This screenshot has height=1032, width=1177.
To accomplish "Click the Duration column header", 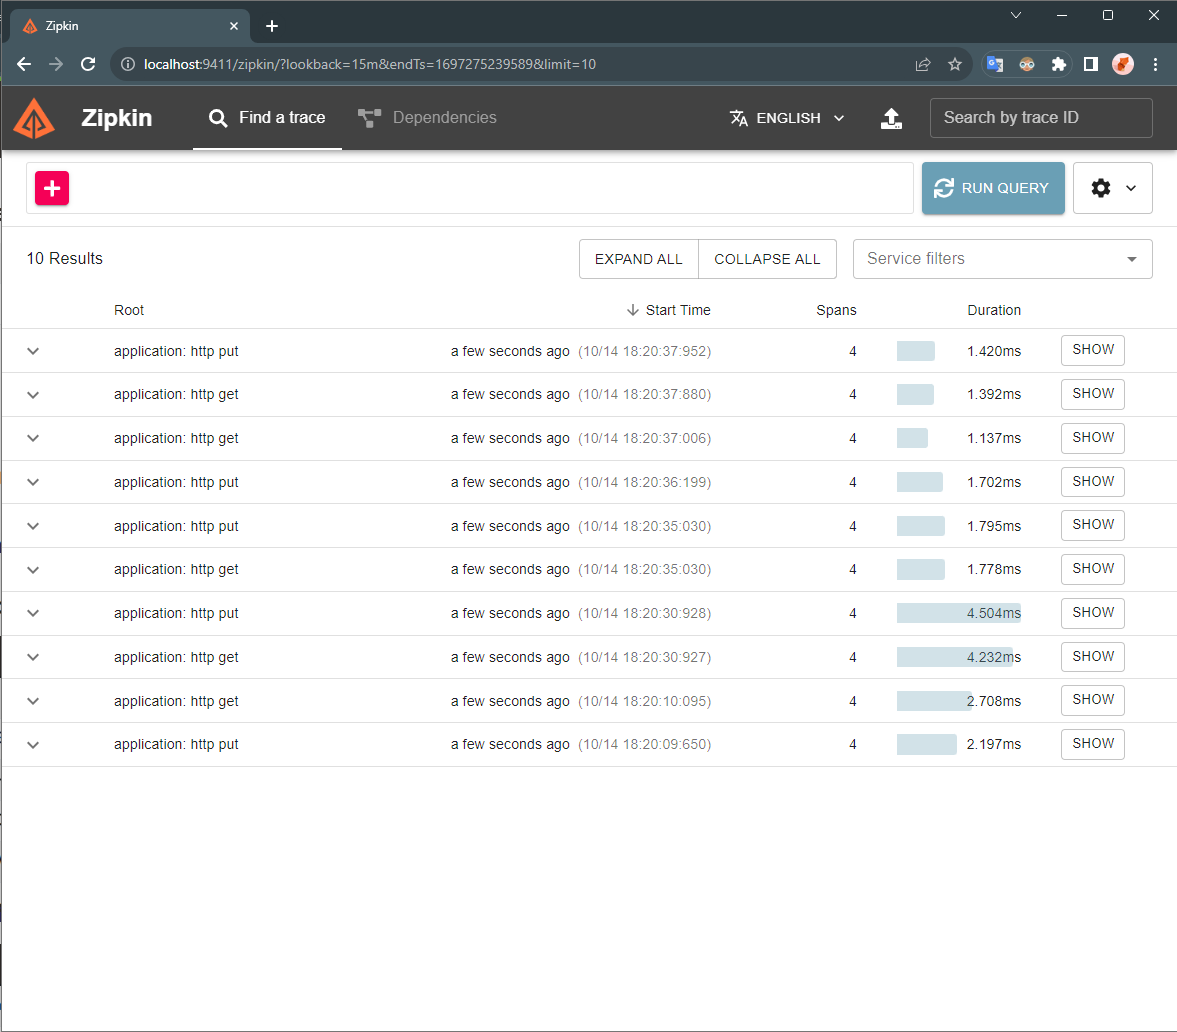I will (993, 310).
